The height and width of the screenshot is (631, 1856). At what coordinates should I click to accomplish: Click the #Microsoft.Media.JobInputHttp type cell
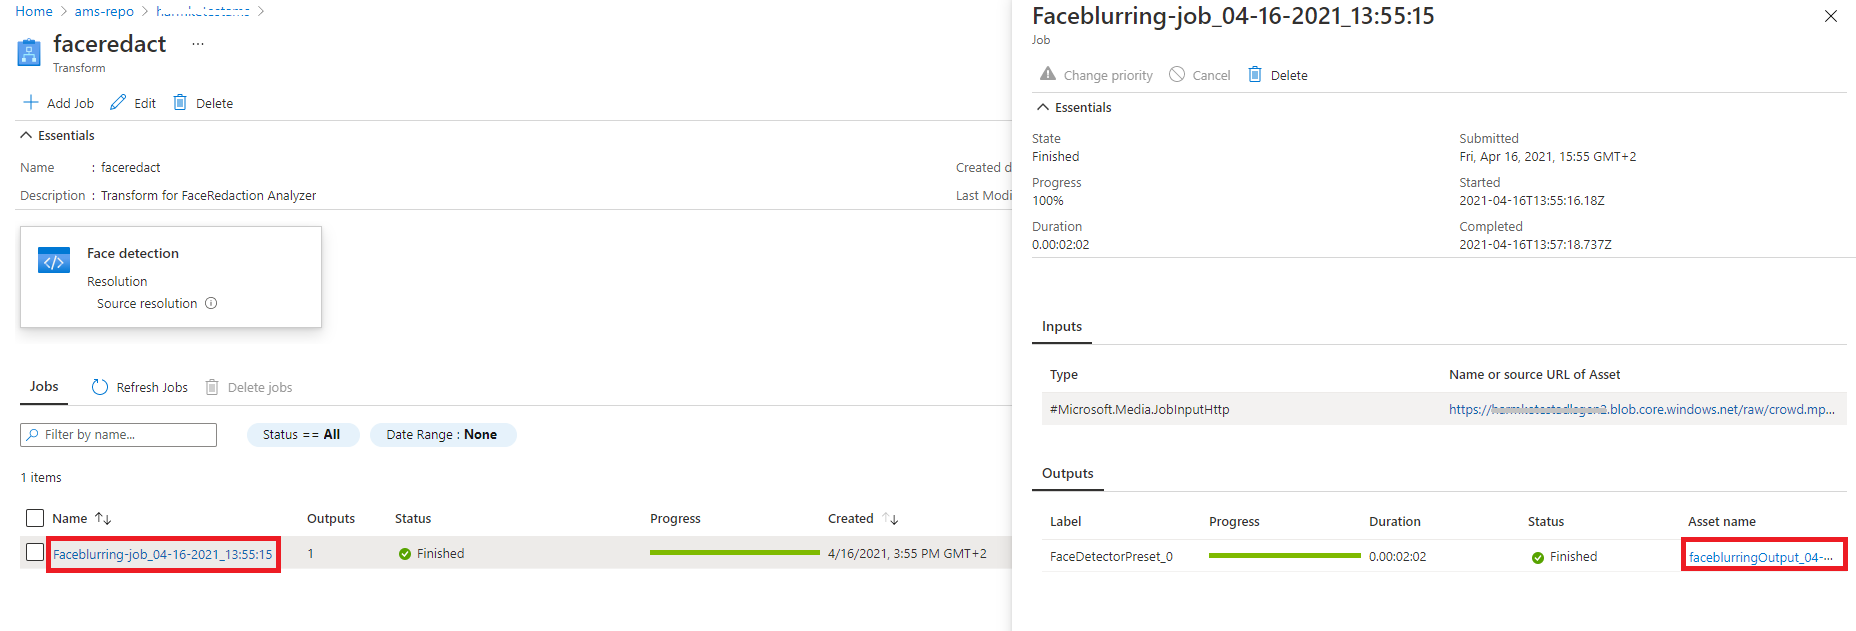(x=1140, y=410)
